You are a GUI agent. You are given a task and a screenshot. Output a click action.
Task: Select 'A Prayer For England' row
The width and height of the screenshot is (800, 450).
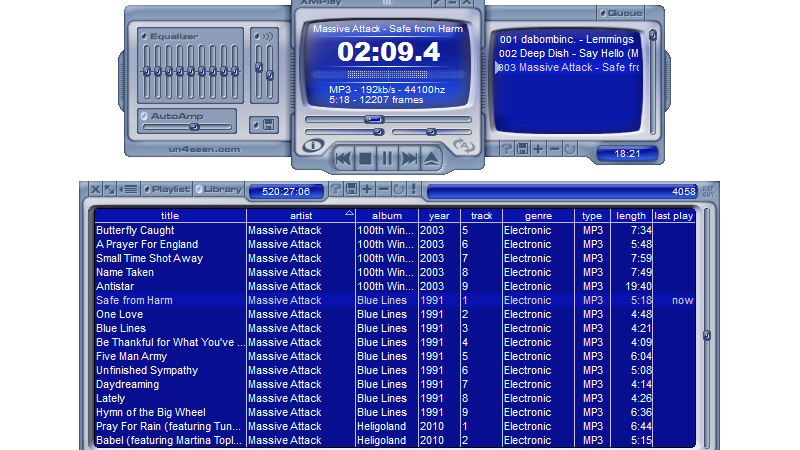tap(395, 244)
